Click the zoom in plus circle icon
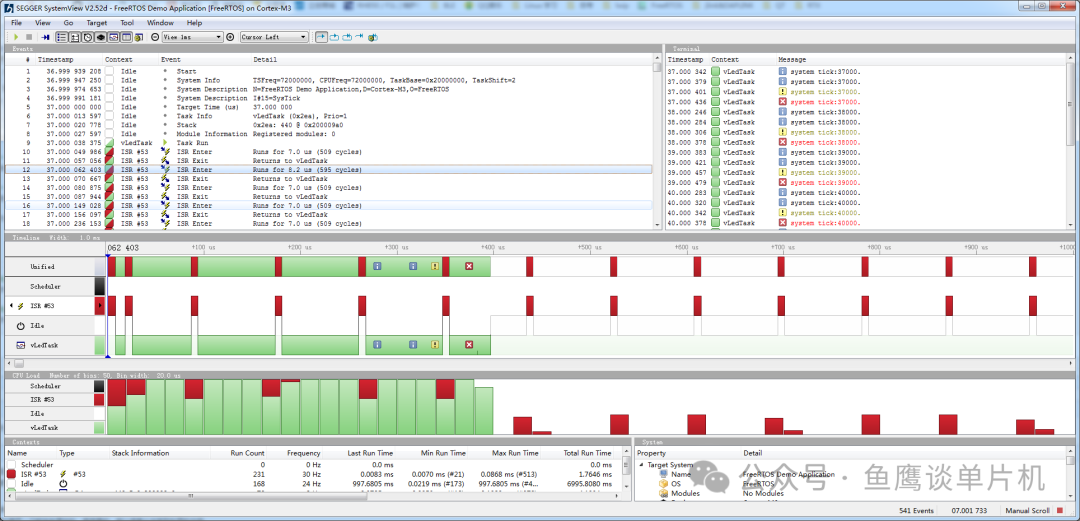 230,37
